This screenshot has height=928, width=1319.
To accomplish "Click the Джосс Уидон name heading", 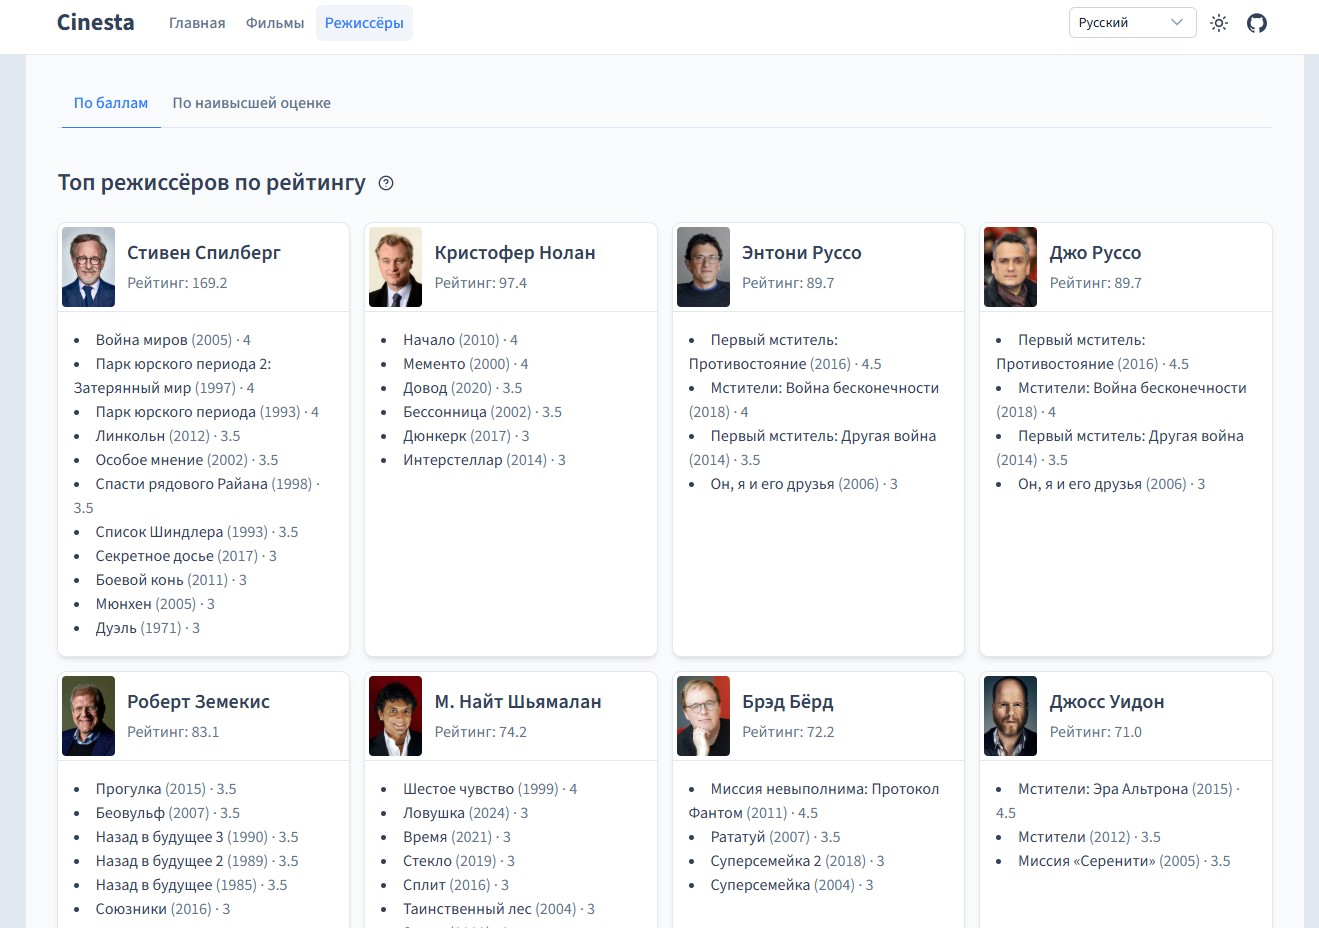I will [1107, 702].
